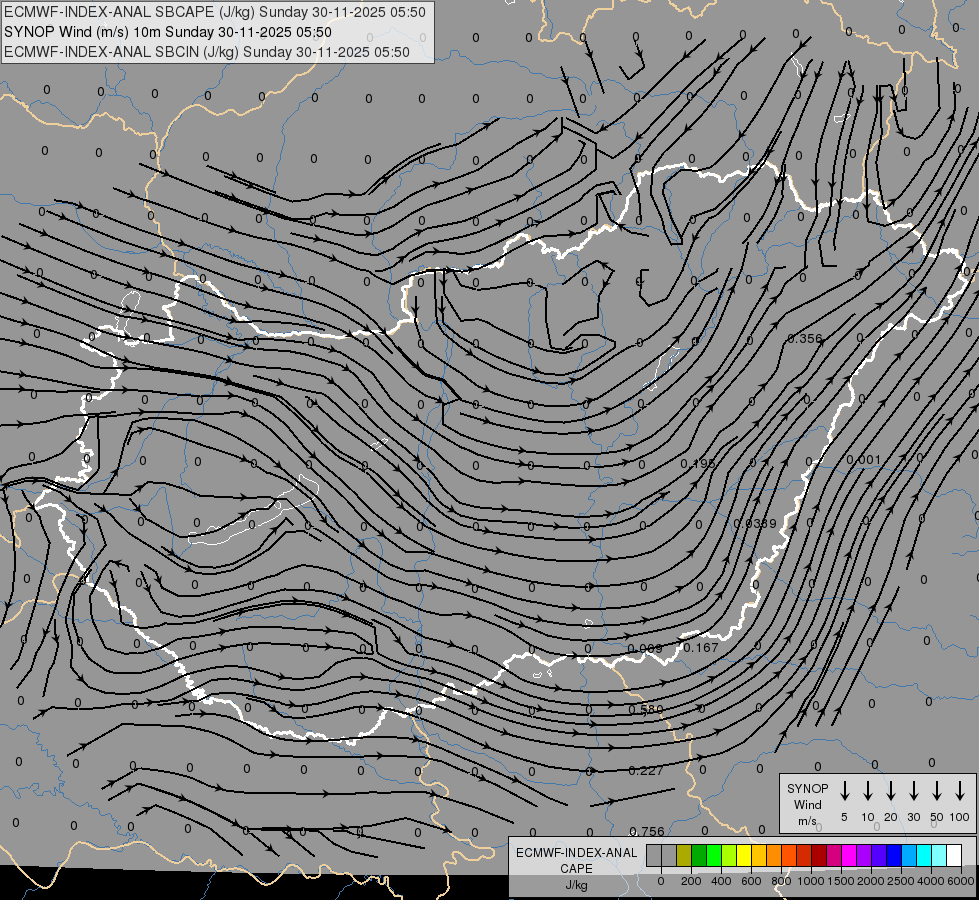
Task: Click the orange-red swatch right of the 800 tick
Action: click(789, 855)
